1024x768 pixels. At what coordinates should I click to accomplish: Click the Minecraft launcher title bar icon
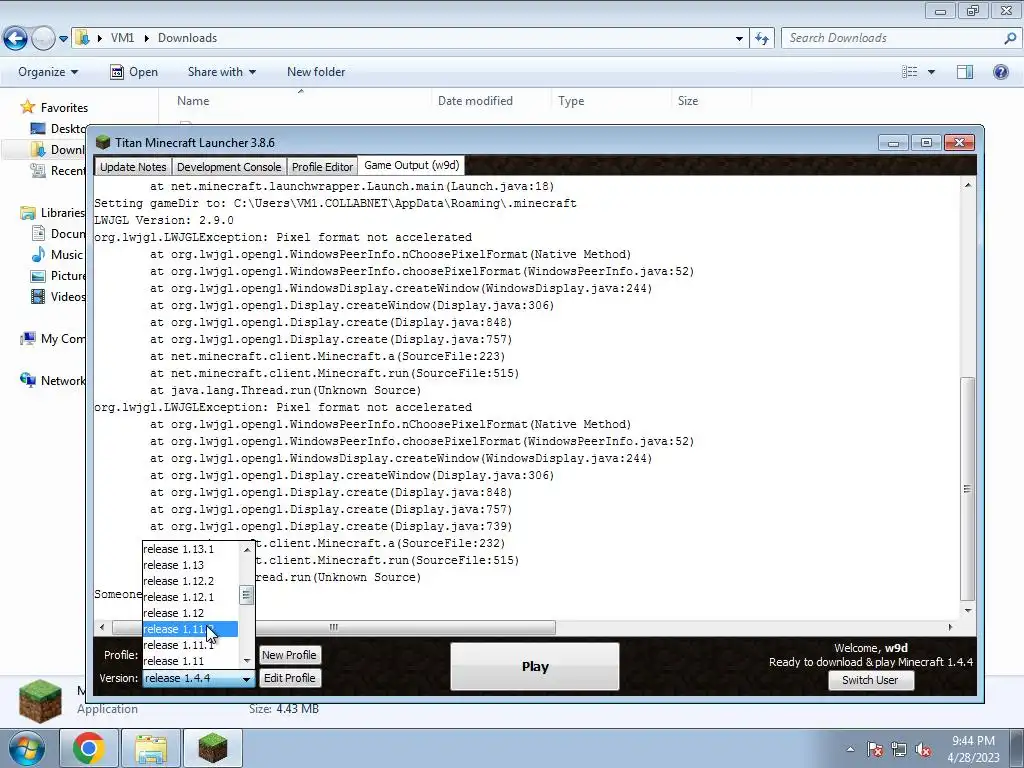tap(103, 142)
